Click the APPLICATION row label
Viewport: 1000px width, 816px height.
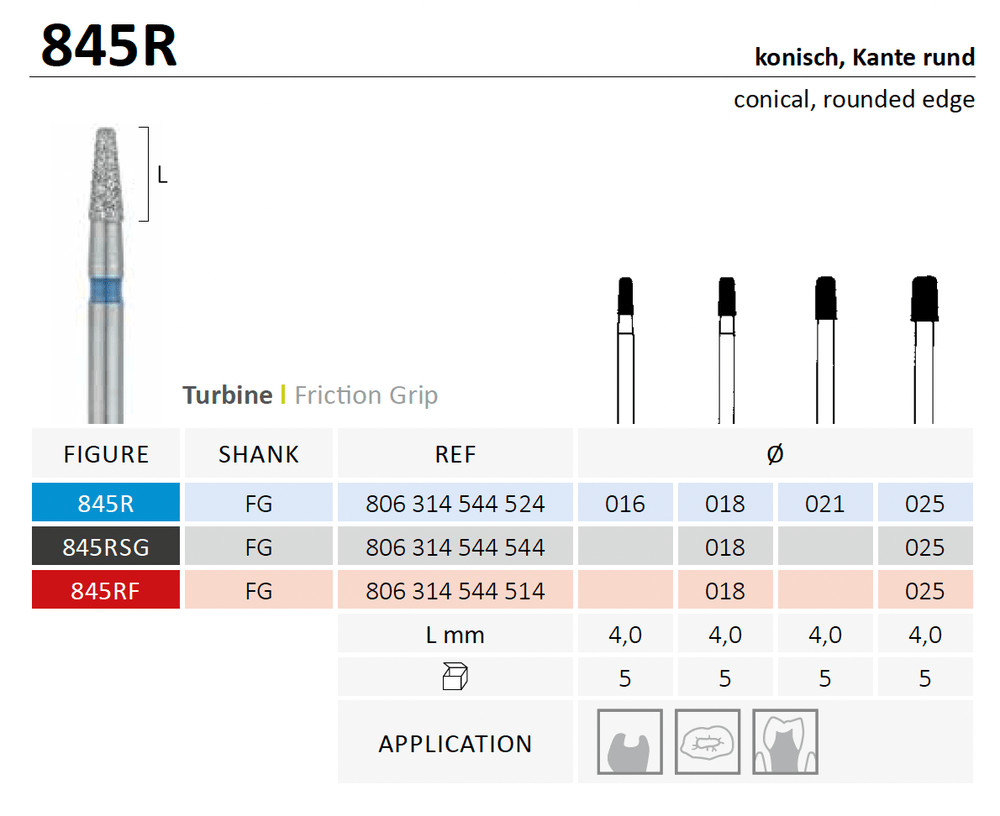tap(455, 743)
